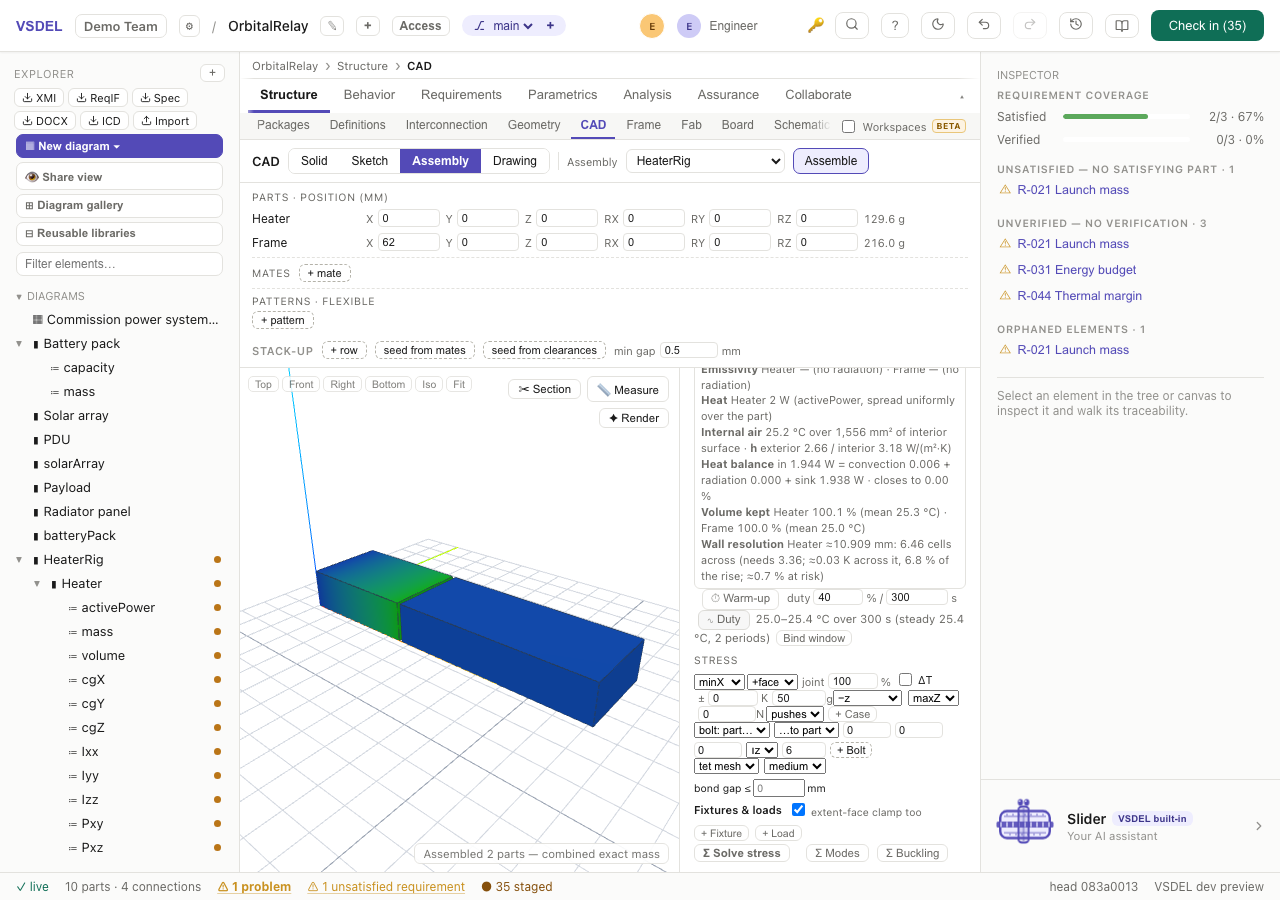Open the book documentation icon
This screenshot has width=1280, height=900.
pyautogui.click(x=1122, y=26)
